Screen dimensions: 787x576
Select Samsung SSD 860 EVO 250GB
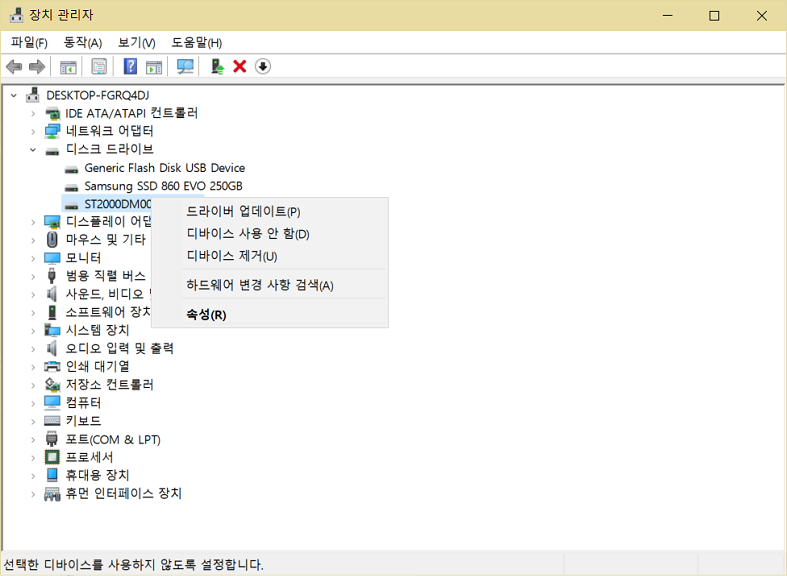(x=163, y=186)
